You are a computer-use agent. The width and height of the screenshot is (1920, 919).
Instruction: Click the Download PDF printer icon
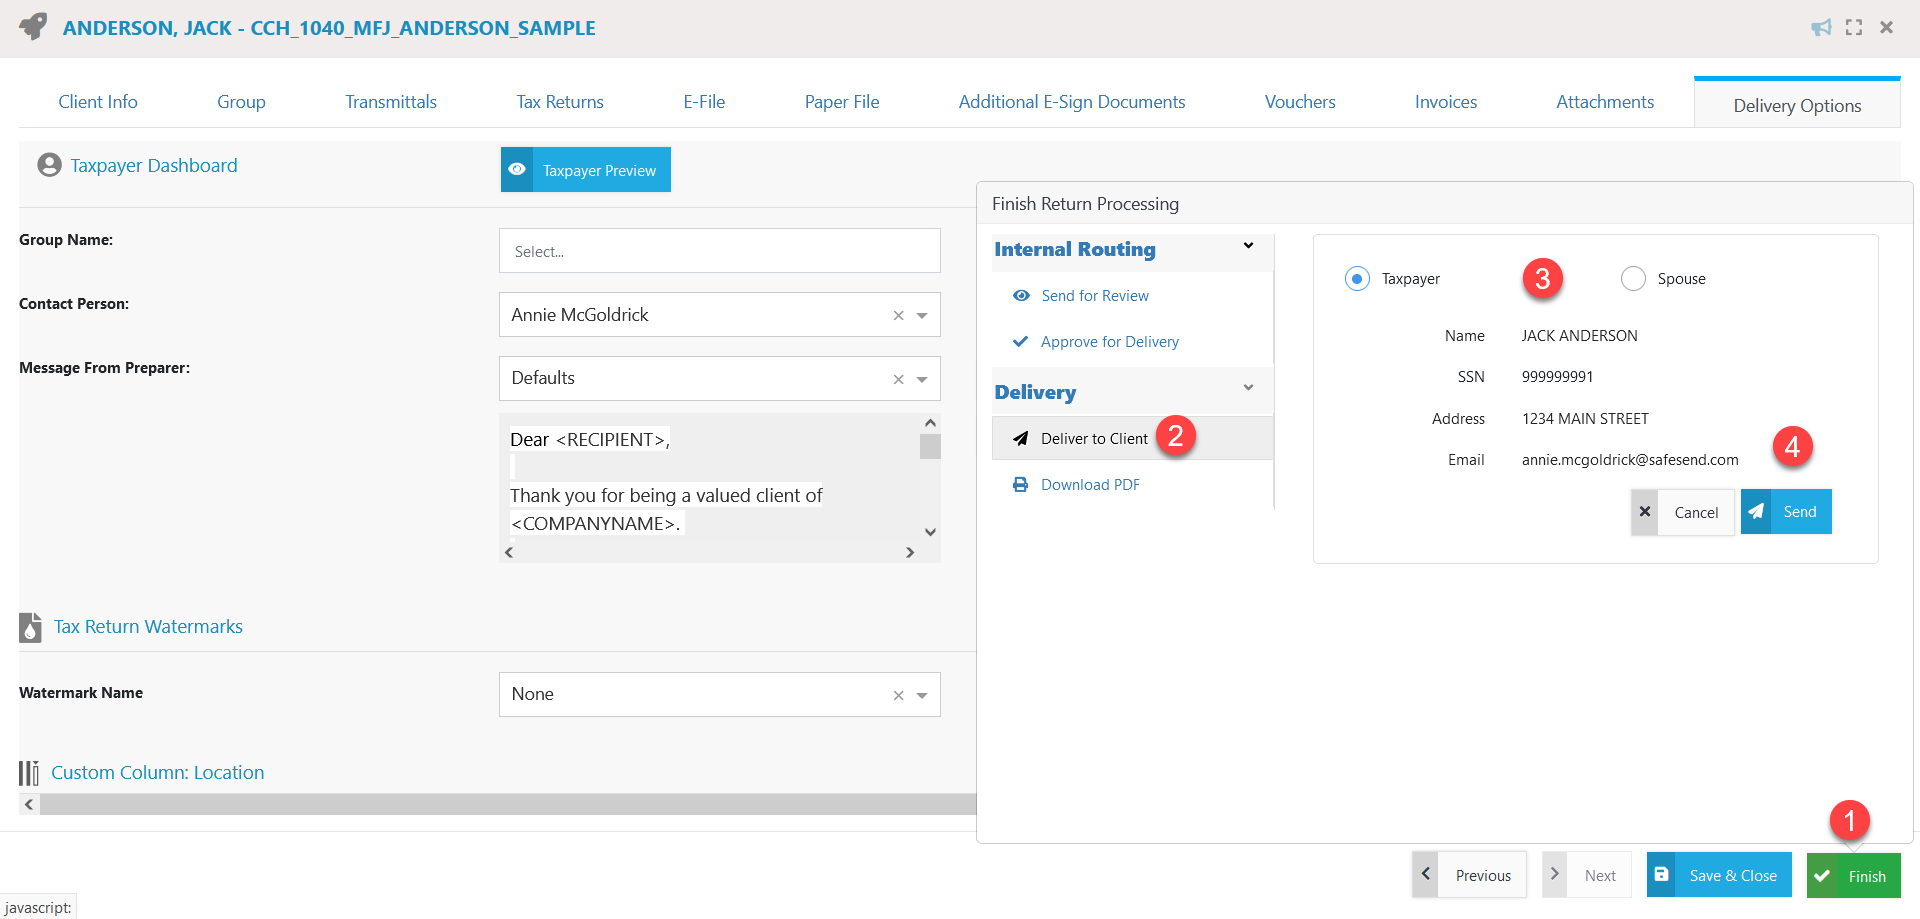coord(1021,484)
